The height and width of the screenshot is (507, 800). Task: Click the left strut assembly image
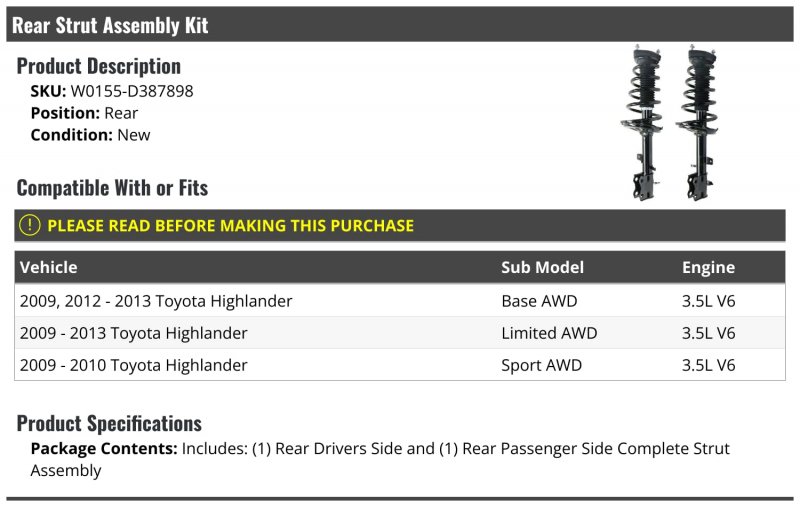pyautogui.click(x=642, y=123)
